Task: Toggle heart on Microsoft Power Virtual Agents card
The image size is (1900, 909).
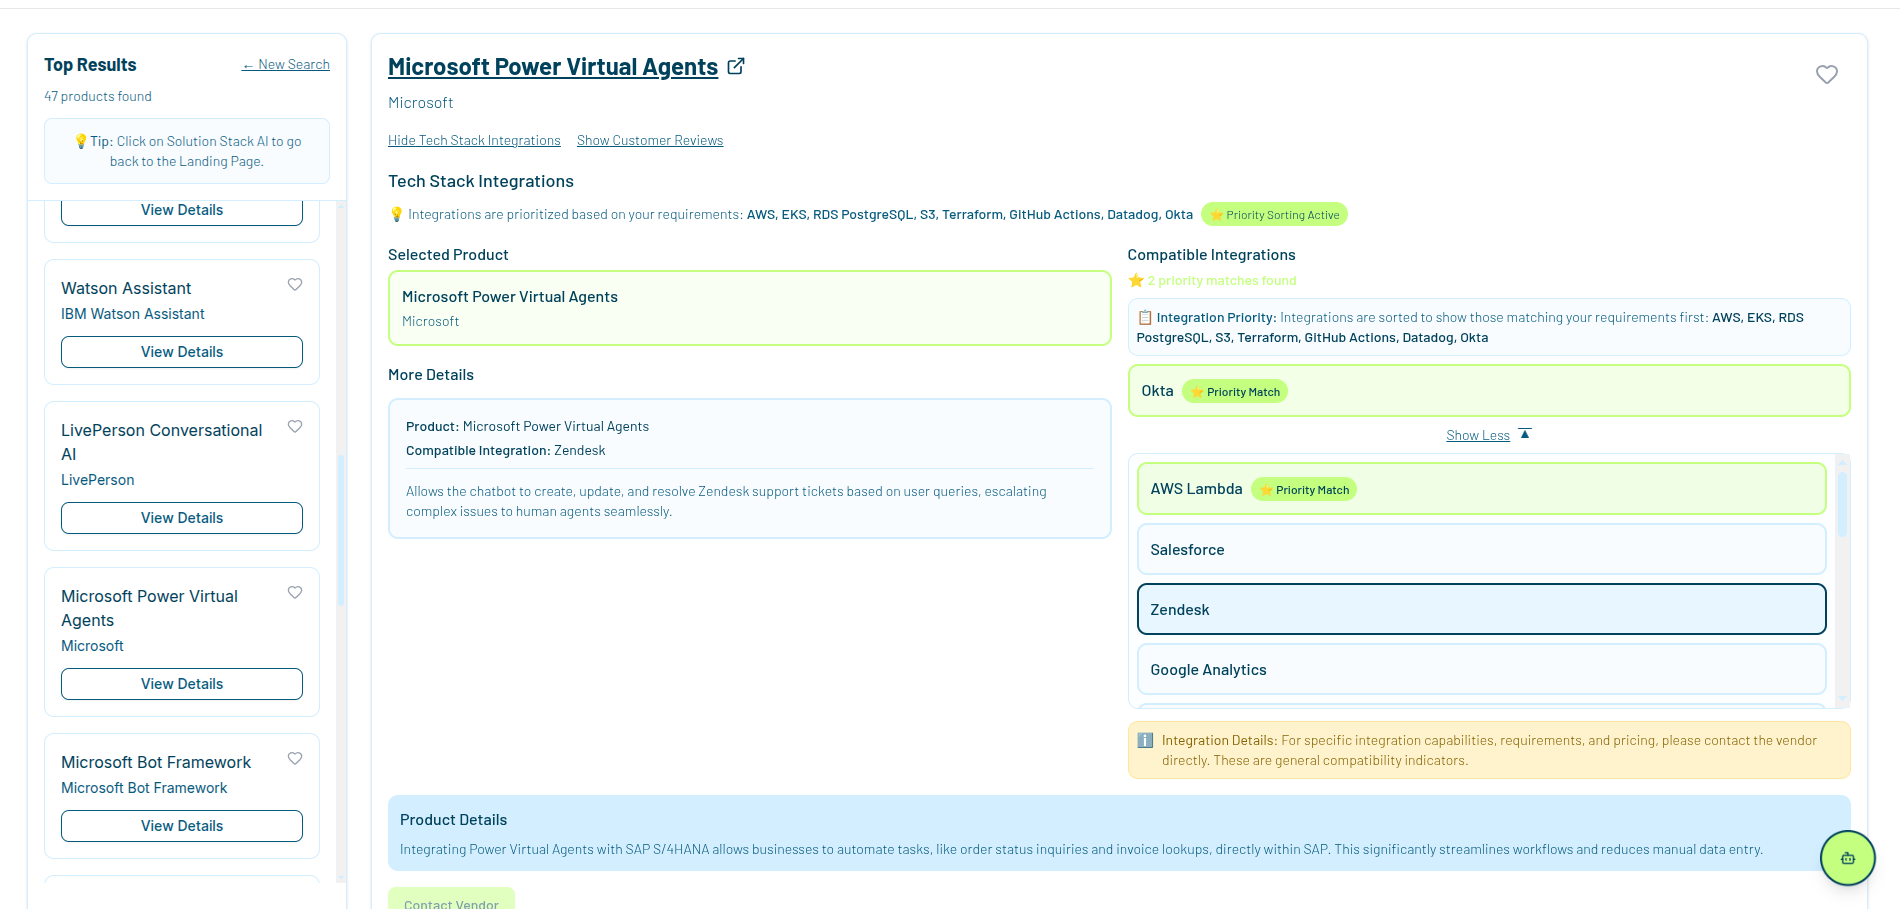Action: point(295,592)
